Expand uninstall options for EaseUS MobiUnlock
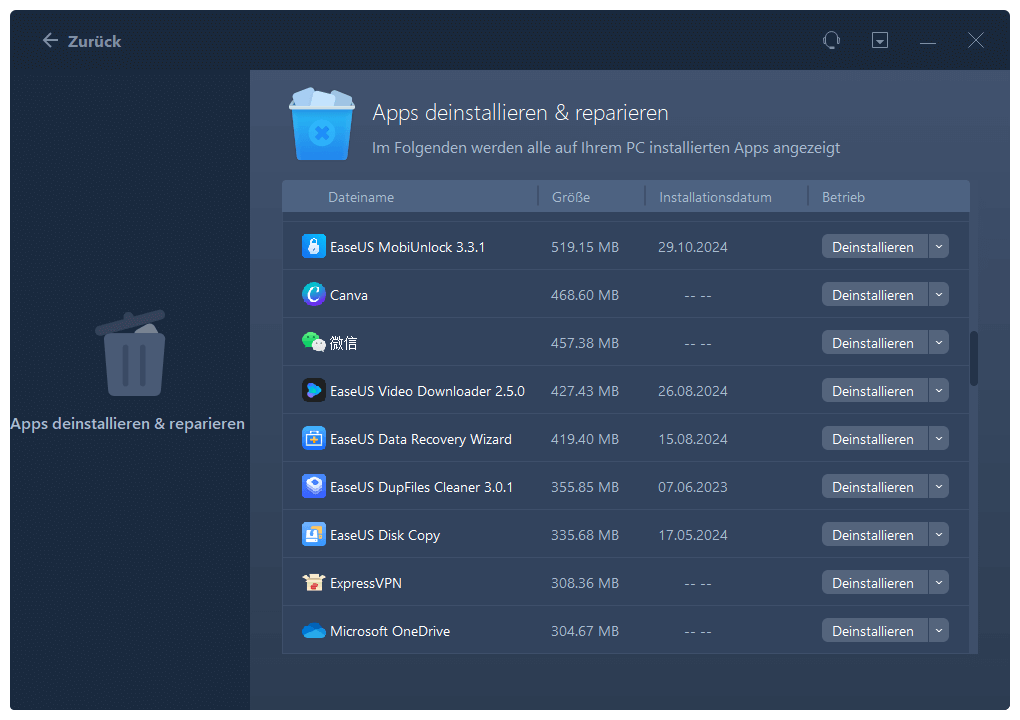Viewport: 1020px width, 720px height. pos(939,247)
